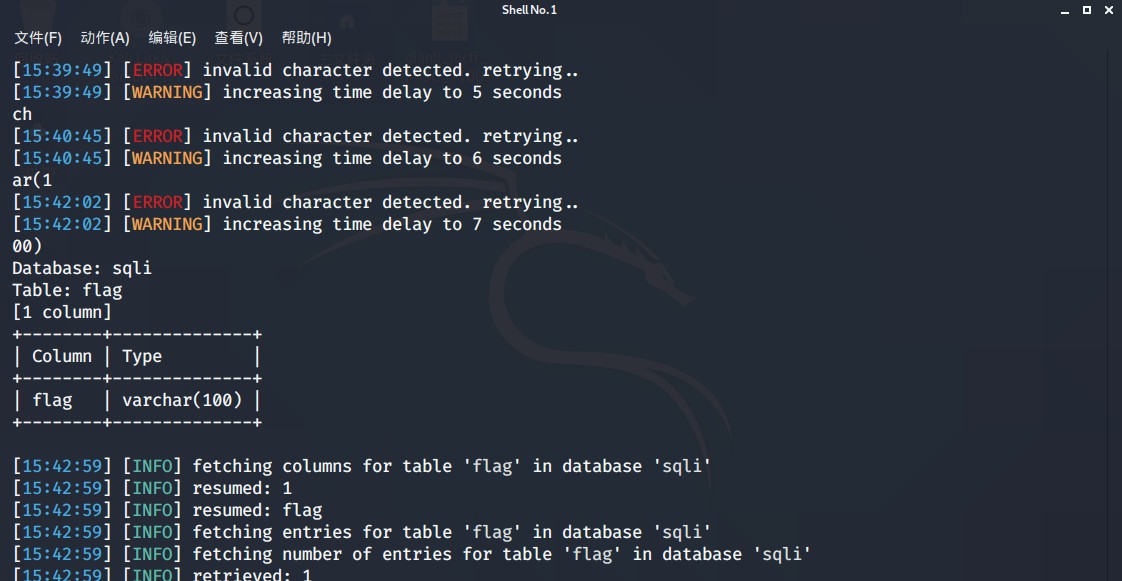Open the 文件(F) menu
This screenshot has height=581, width=1122.
click(x=37, y=38)
